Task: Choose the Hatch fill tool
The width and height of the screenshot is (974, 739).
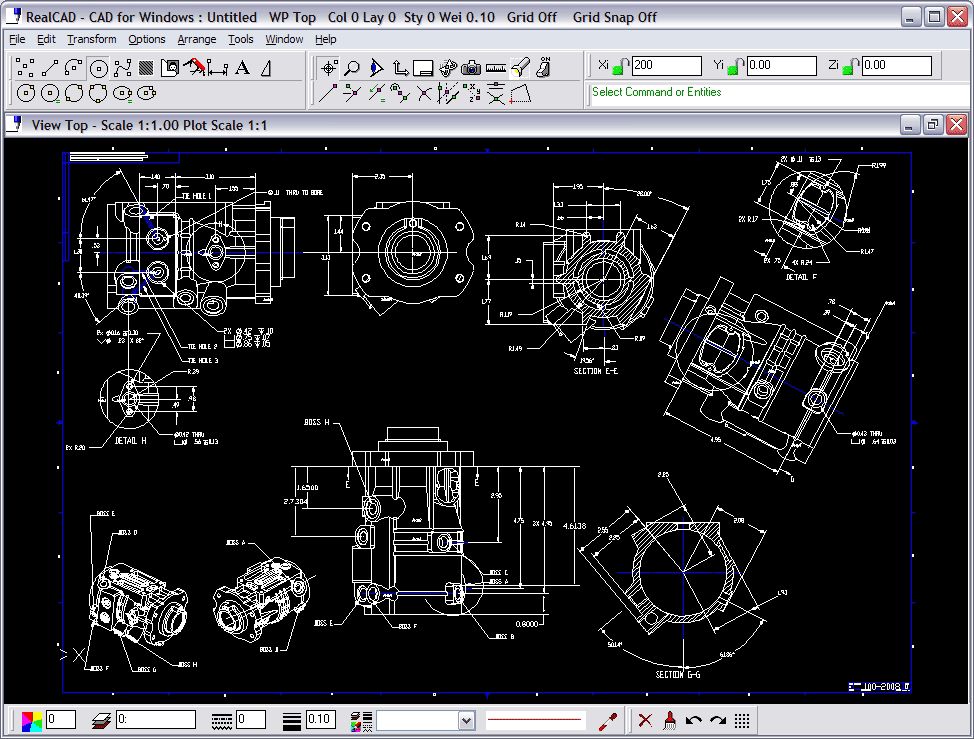Action: tap(146, 68)
